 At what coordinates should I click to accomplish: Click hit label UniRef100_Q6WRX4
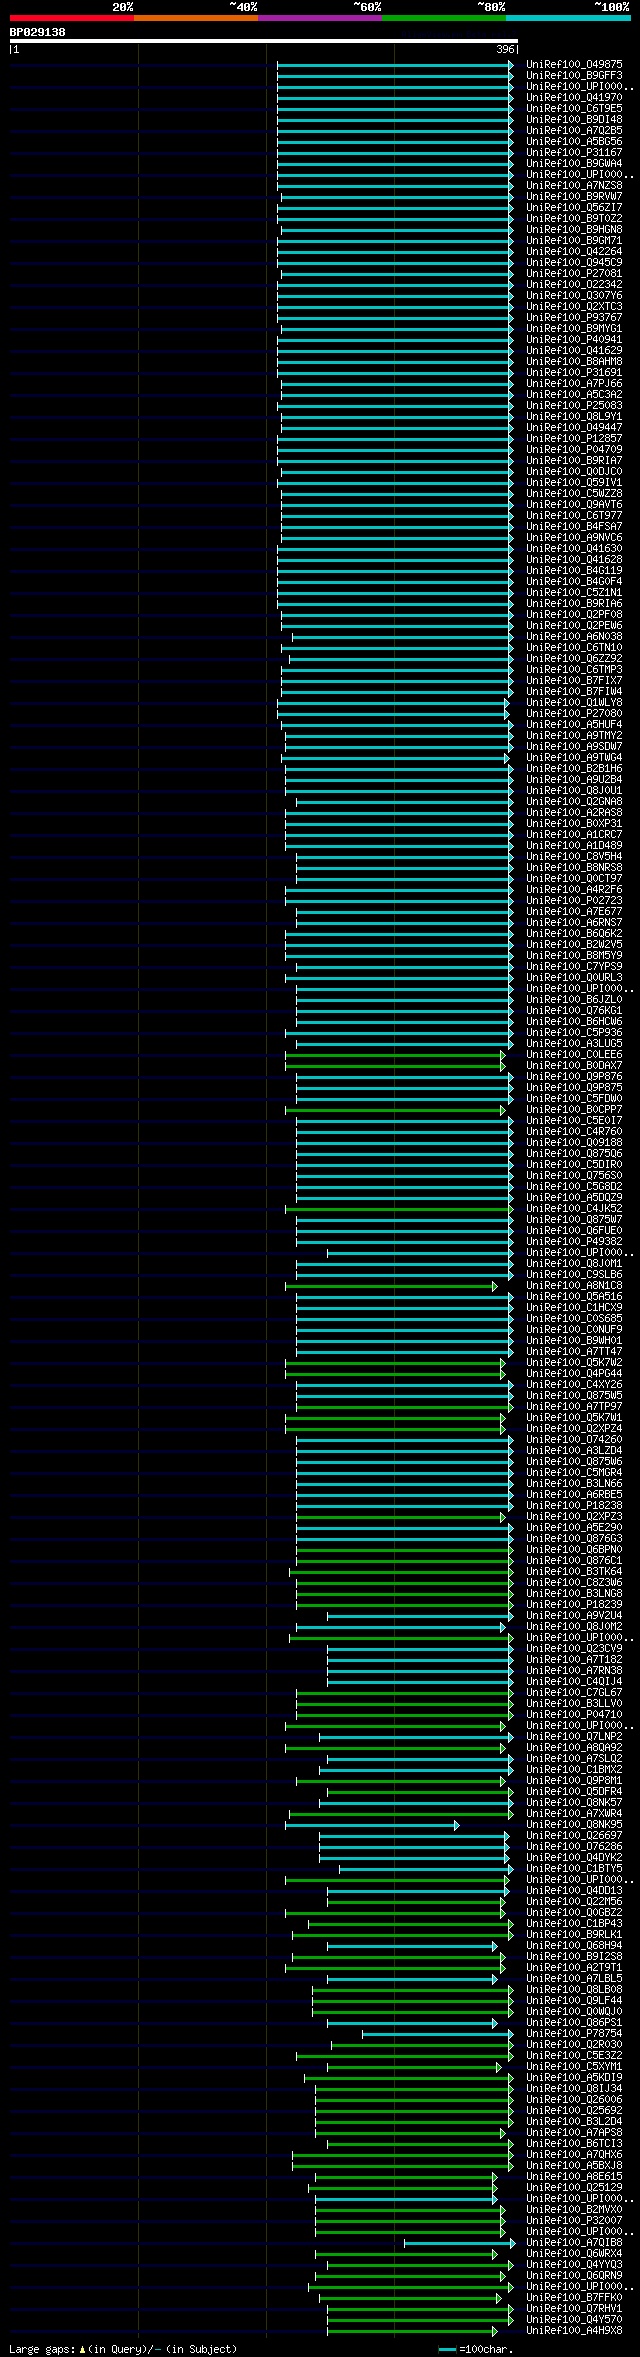tap(574, 2253)
